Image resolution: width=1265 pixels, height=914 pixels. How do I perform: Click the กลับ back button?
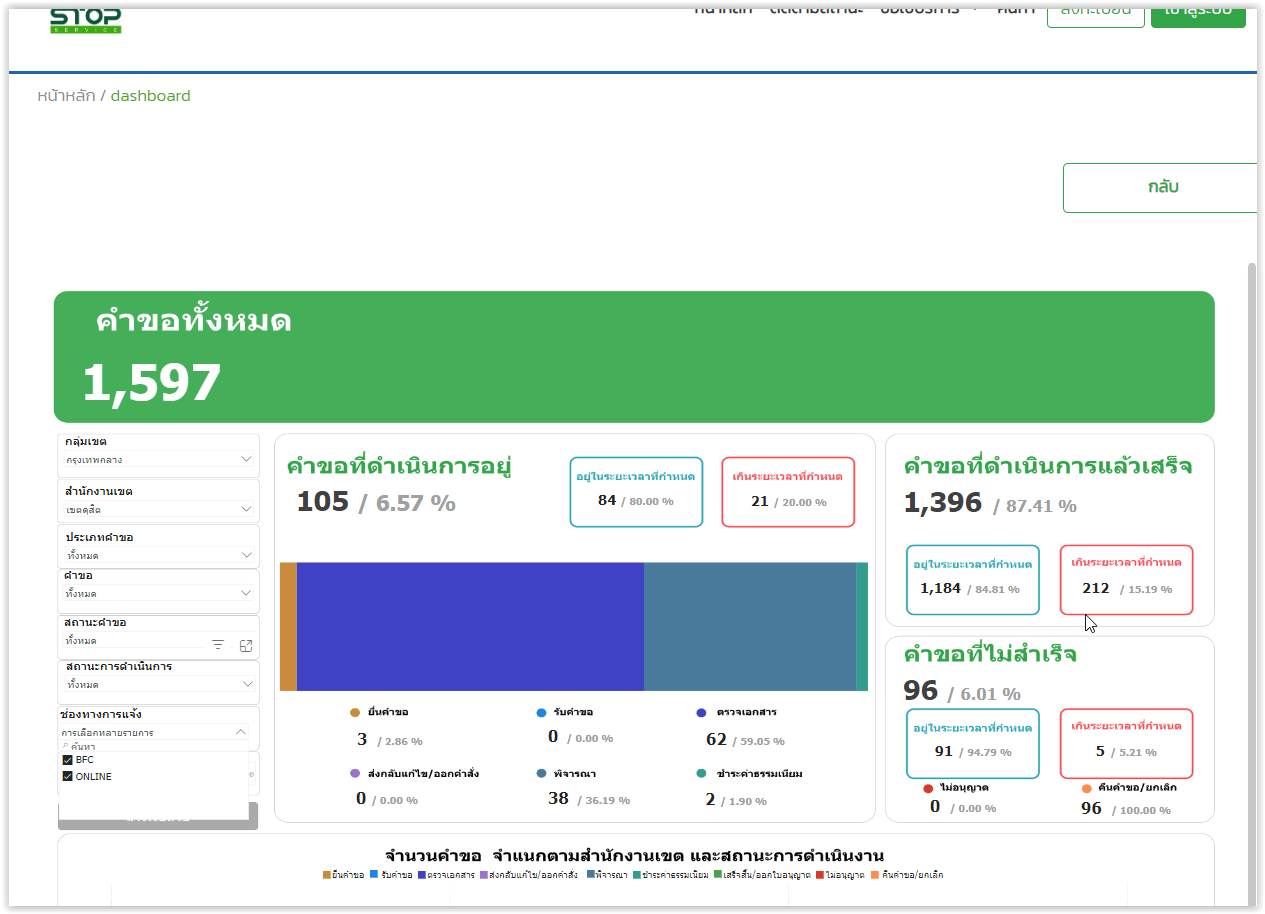click(x=1162, y=188)
